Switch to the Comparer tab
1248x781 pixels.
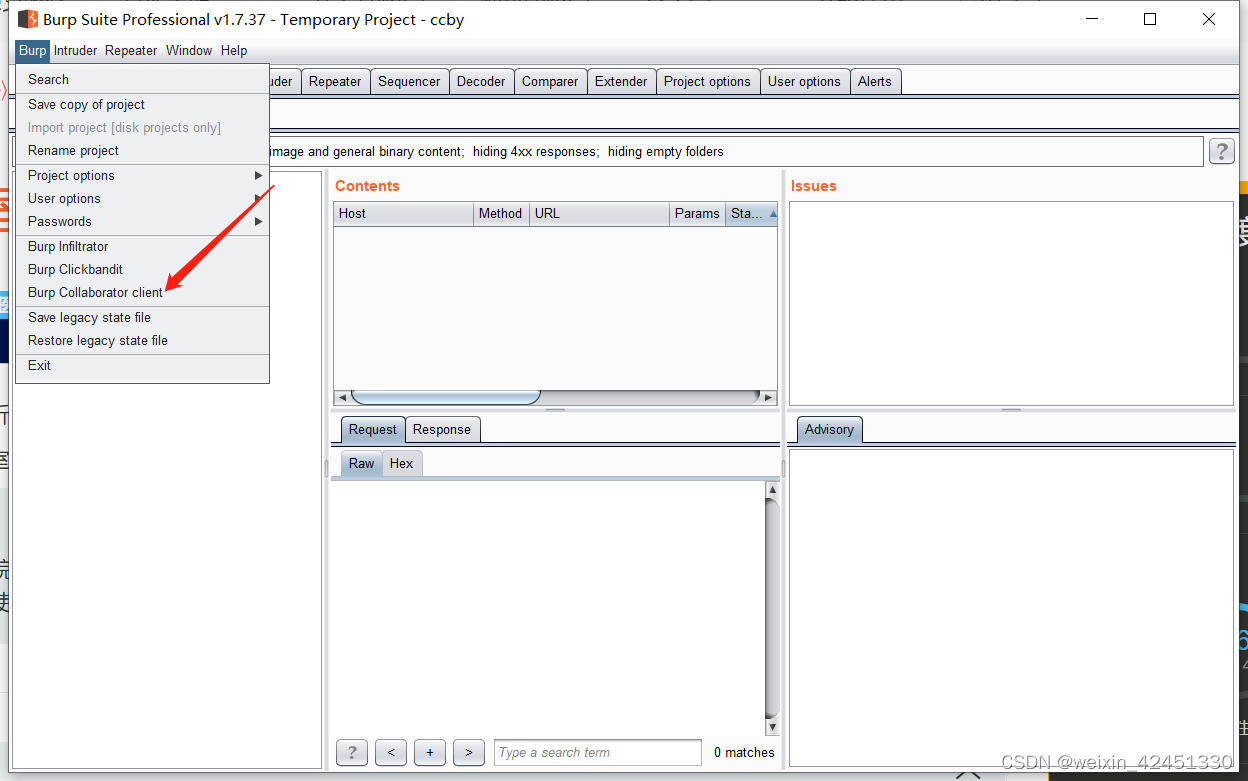click(550, 81)
